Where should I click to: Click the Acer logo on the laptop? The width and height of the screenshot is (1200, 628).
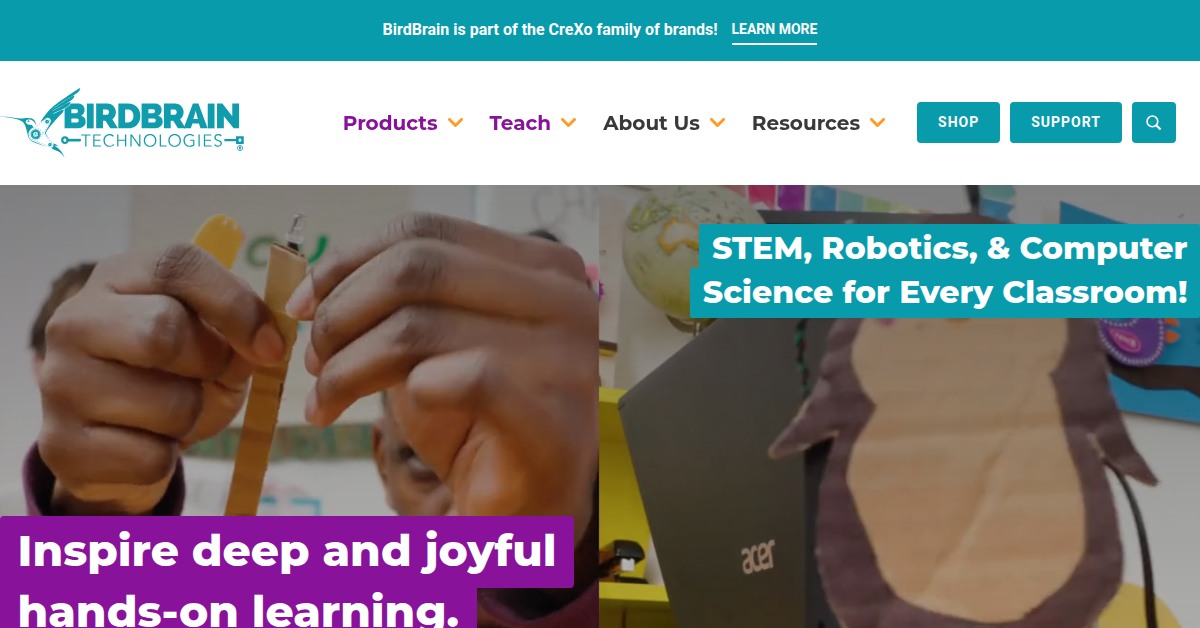point(759,558)
